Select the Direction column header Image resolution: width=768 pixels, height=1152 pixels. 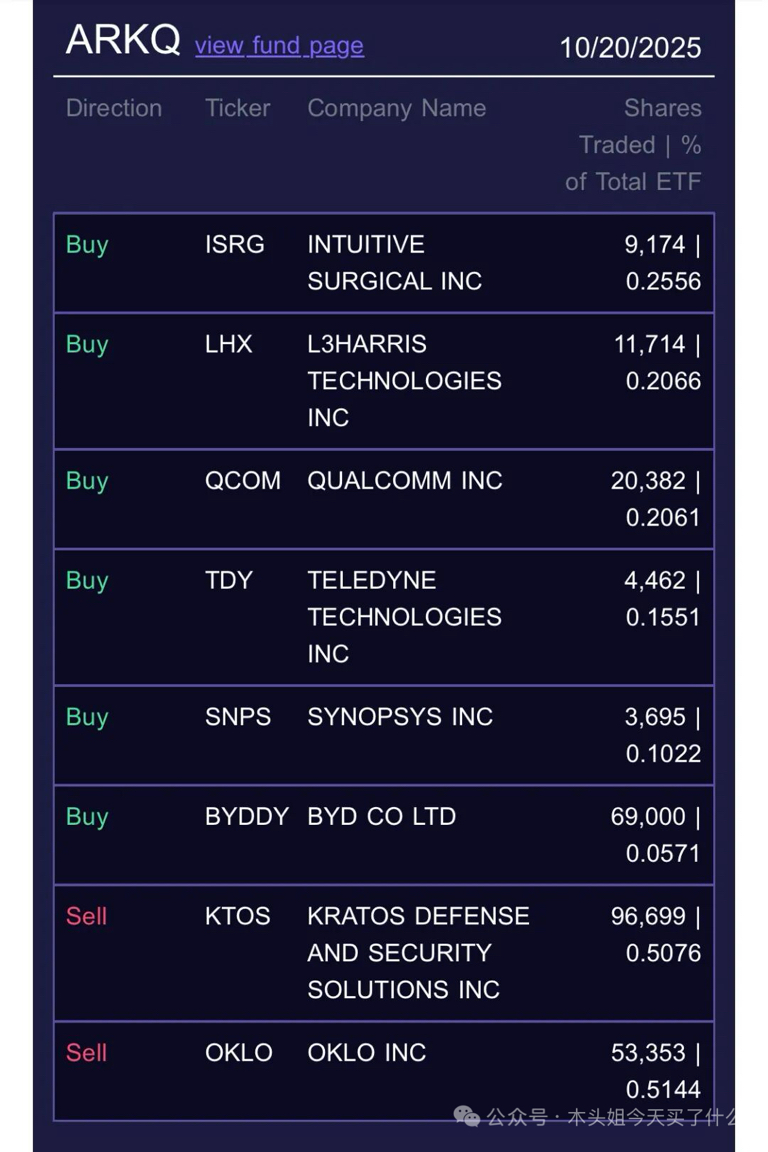point(114,108)
